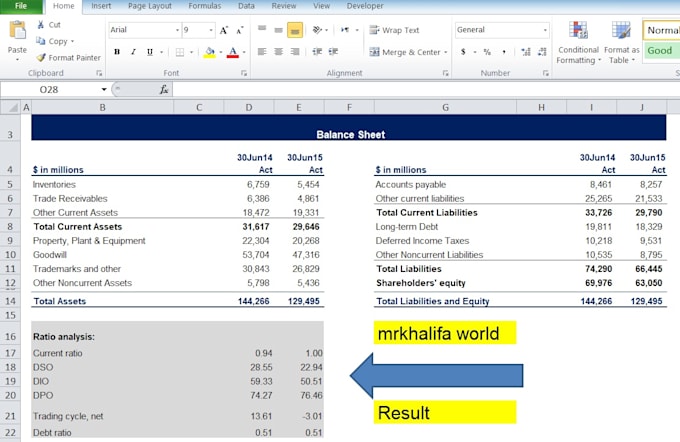Image resolution: width=680 pixels, height=442 pixels.
Task: Switch to the Insert tab
Action: (x=101, y=6)
